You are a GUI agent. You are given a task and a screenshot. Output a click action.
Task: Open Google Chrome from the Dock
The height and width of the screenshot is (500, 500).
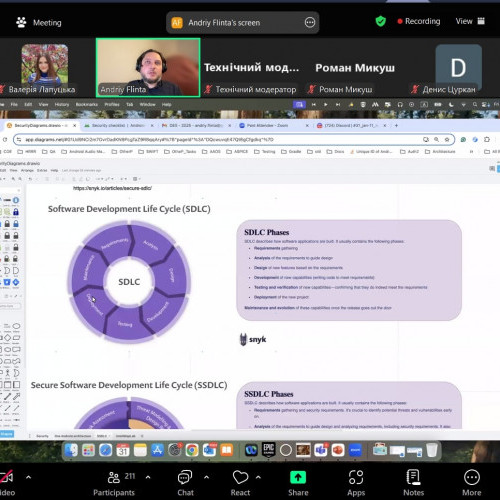pyautogui.click(x=192, y=450)
